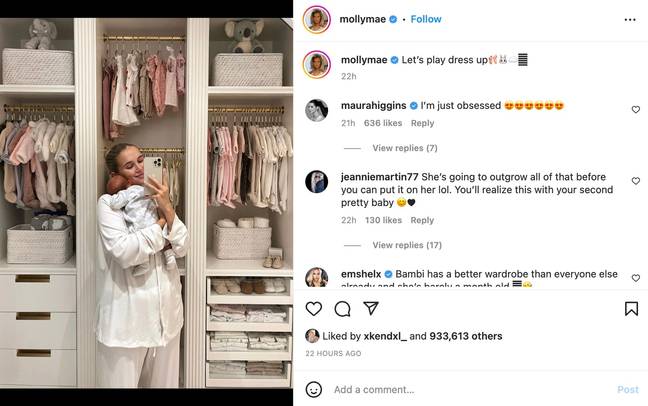
Task: Share the post via paper plane icon
Action: tap(371, 308)
